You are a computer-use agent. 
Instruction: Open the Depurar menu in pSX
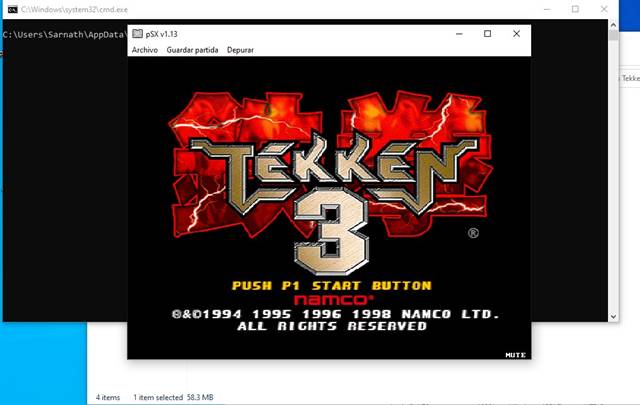coord(240,50)
